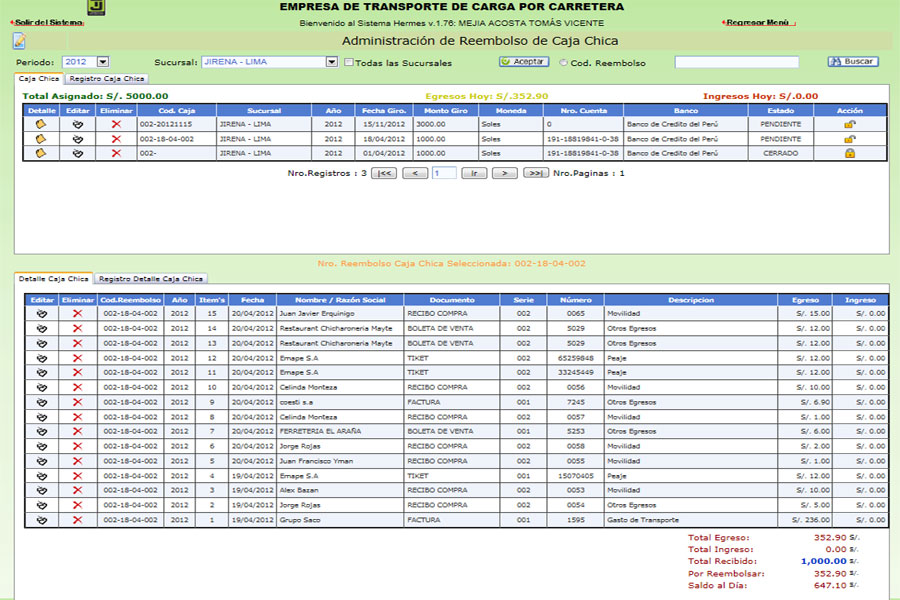Click the document icon beside page title
The image size is (900, 600).
[19, 41]
